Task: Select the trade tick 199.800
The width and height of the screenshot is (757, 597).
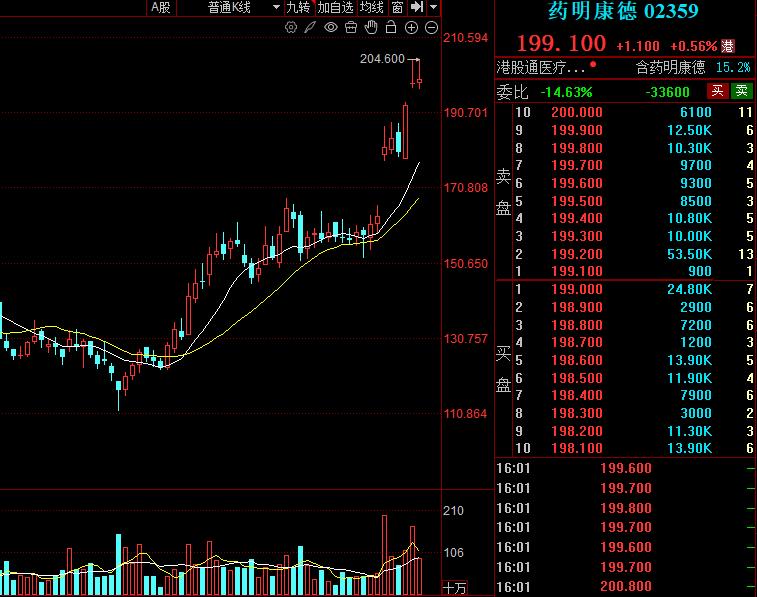Action: click(626, 508)
